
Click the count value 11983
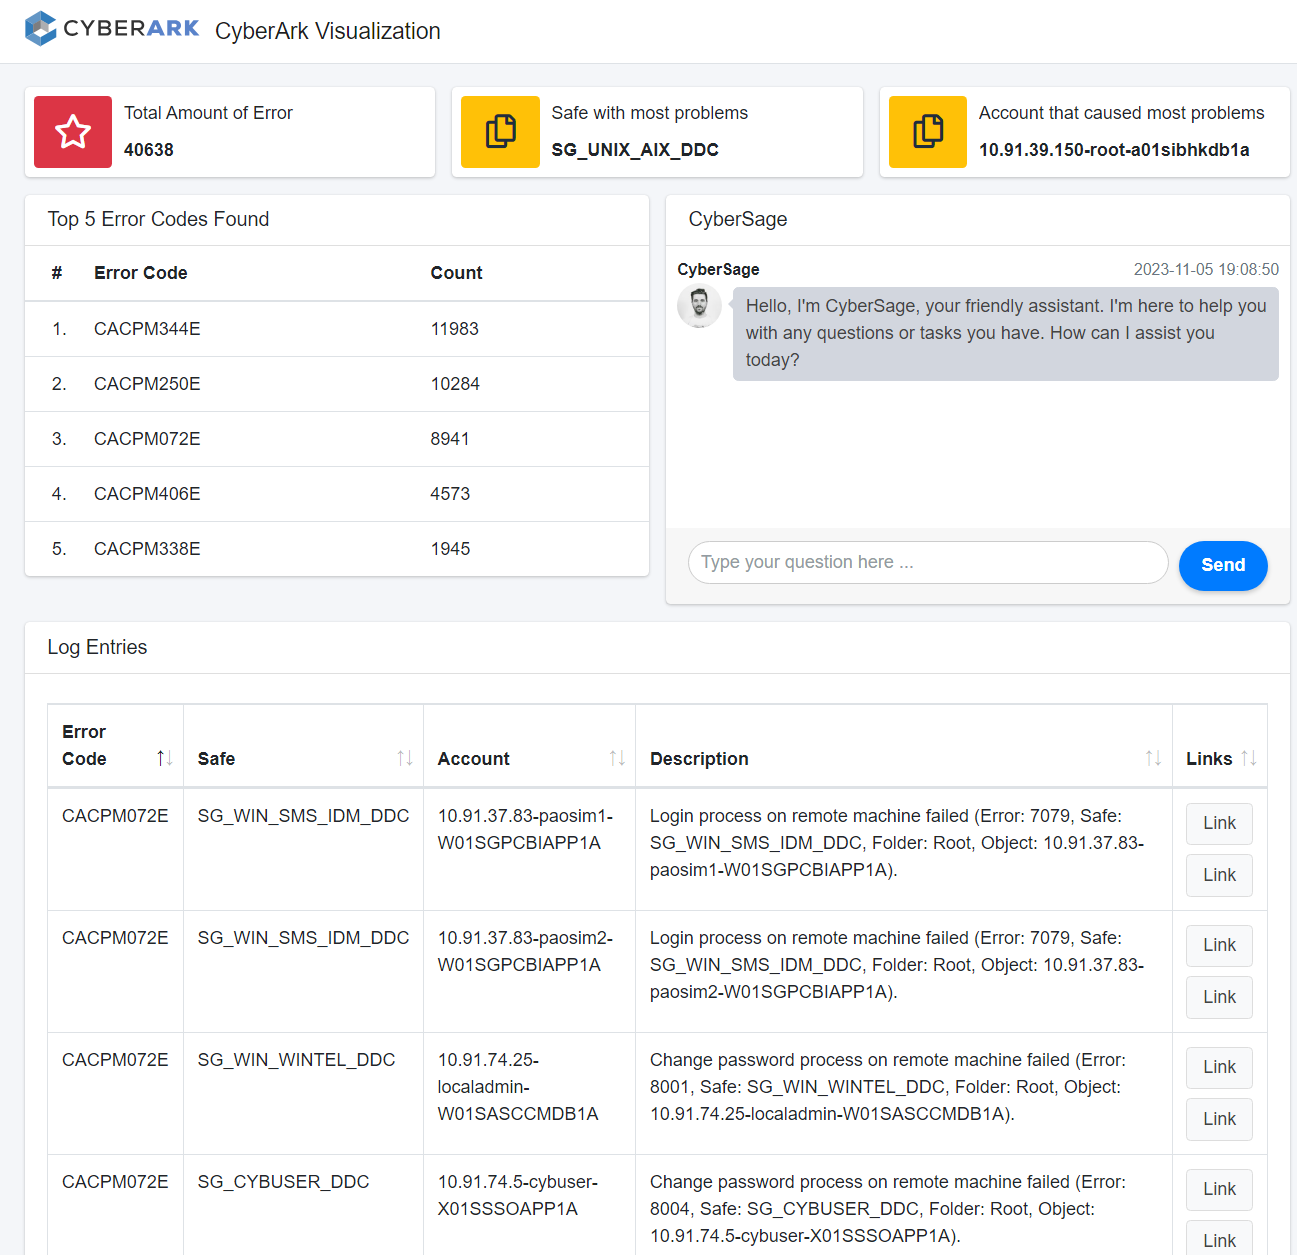[455, 329]
